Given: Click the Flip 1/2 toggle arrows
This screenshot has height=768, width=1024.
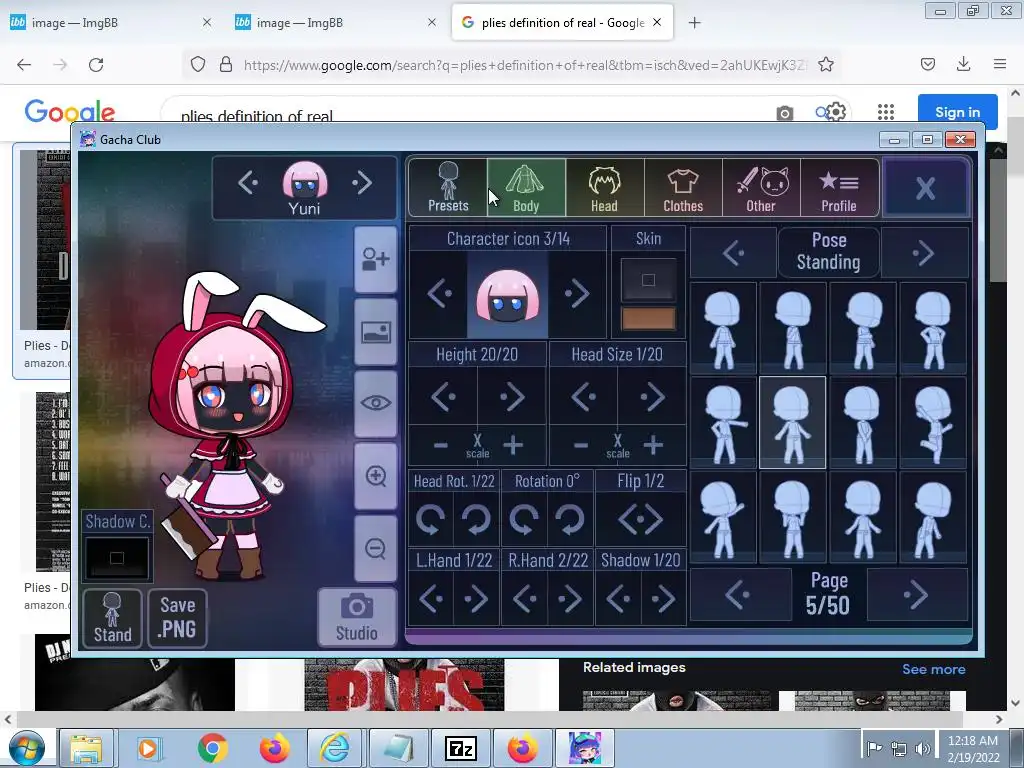Looking at the screenshot, I should [x=641, y=520].
